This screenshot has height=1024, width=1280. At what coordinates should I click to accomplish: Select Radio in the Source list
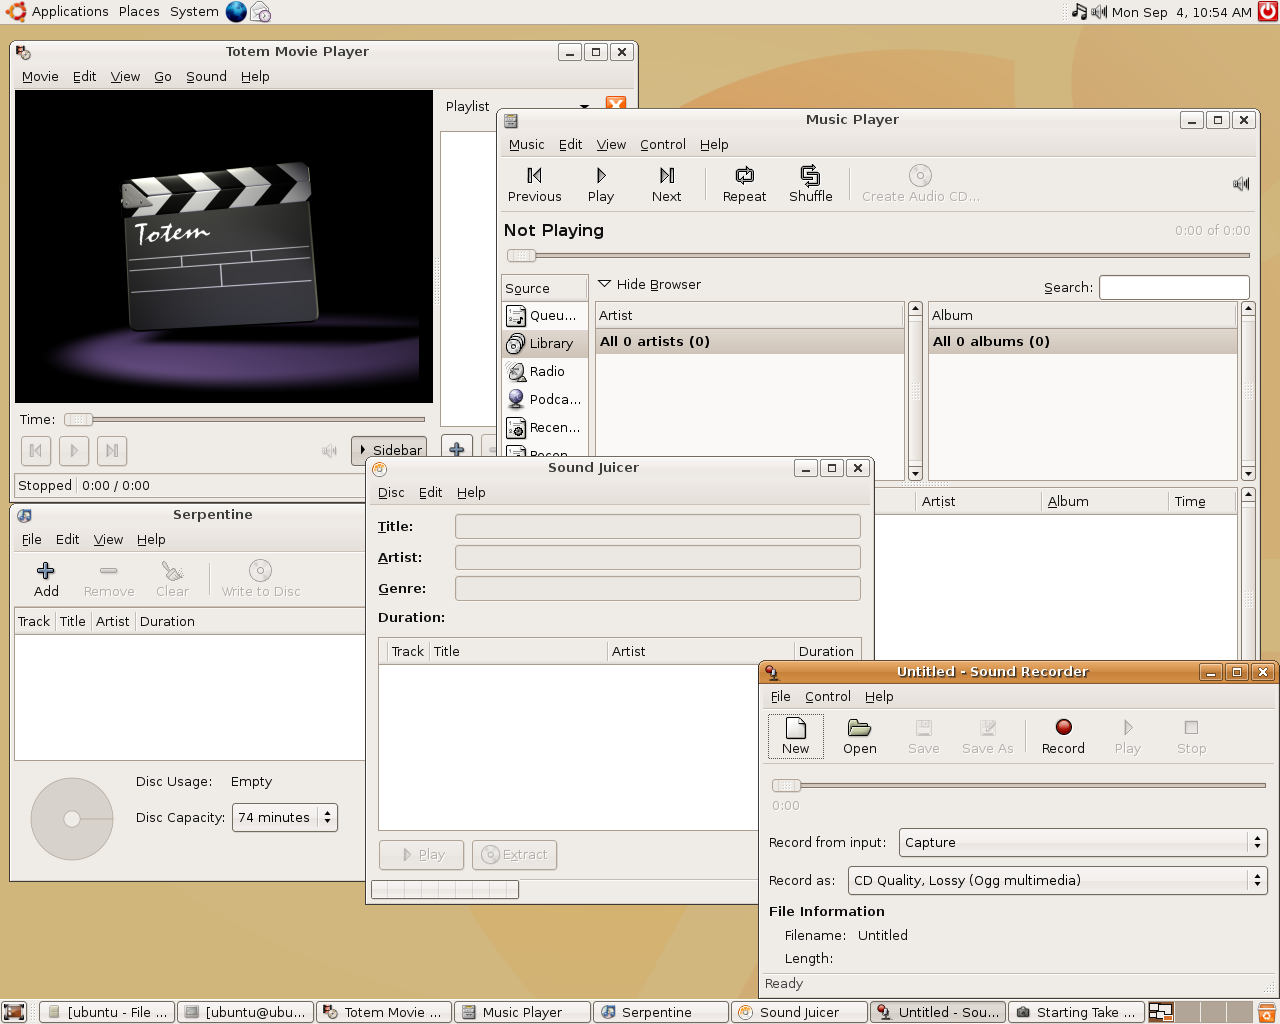coord(544,371)
